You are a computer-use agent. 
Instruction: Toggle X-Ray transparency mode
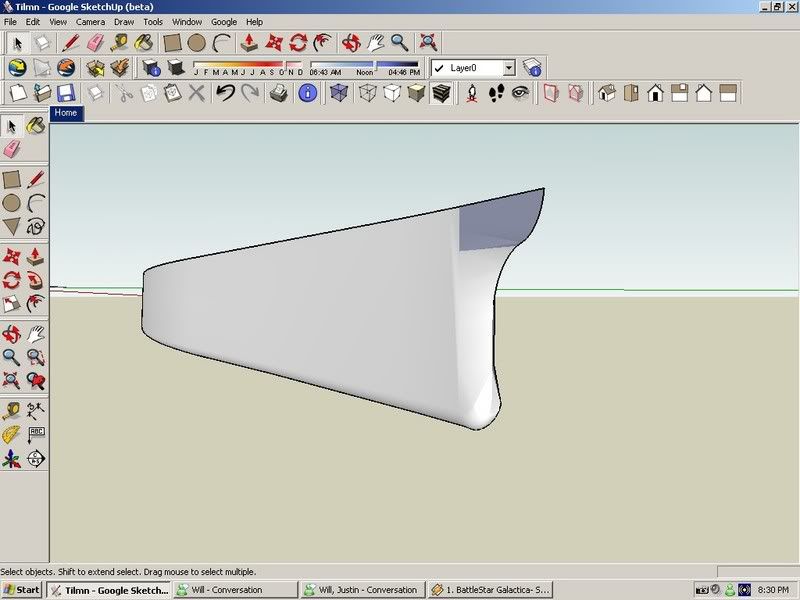click(x=339, y=93)
